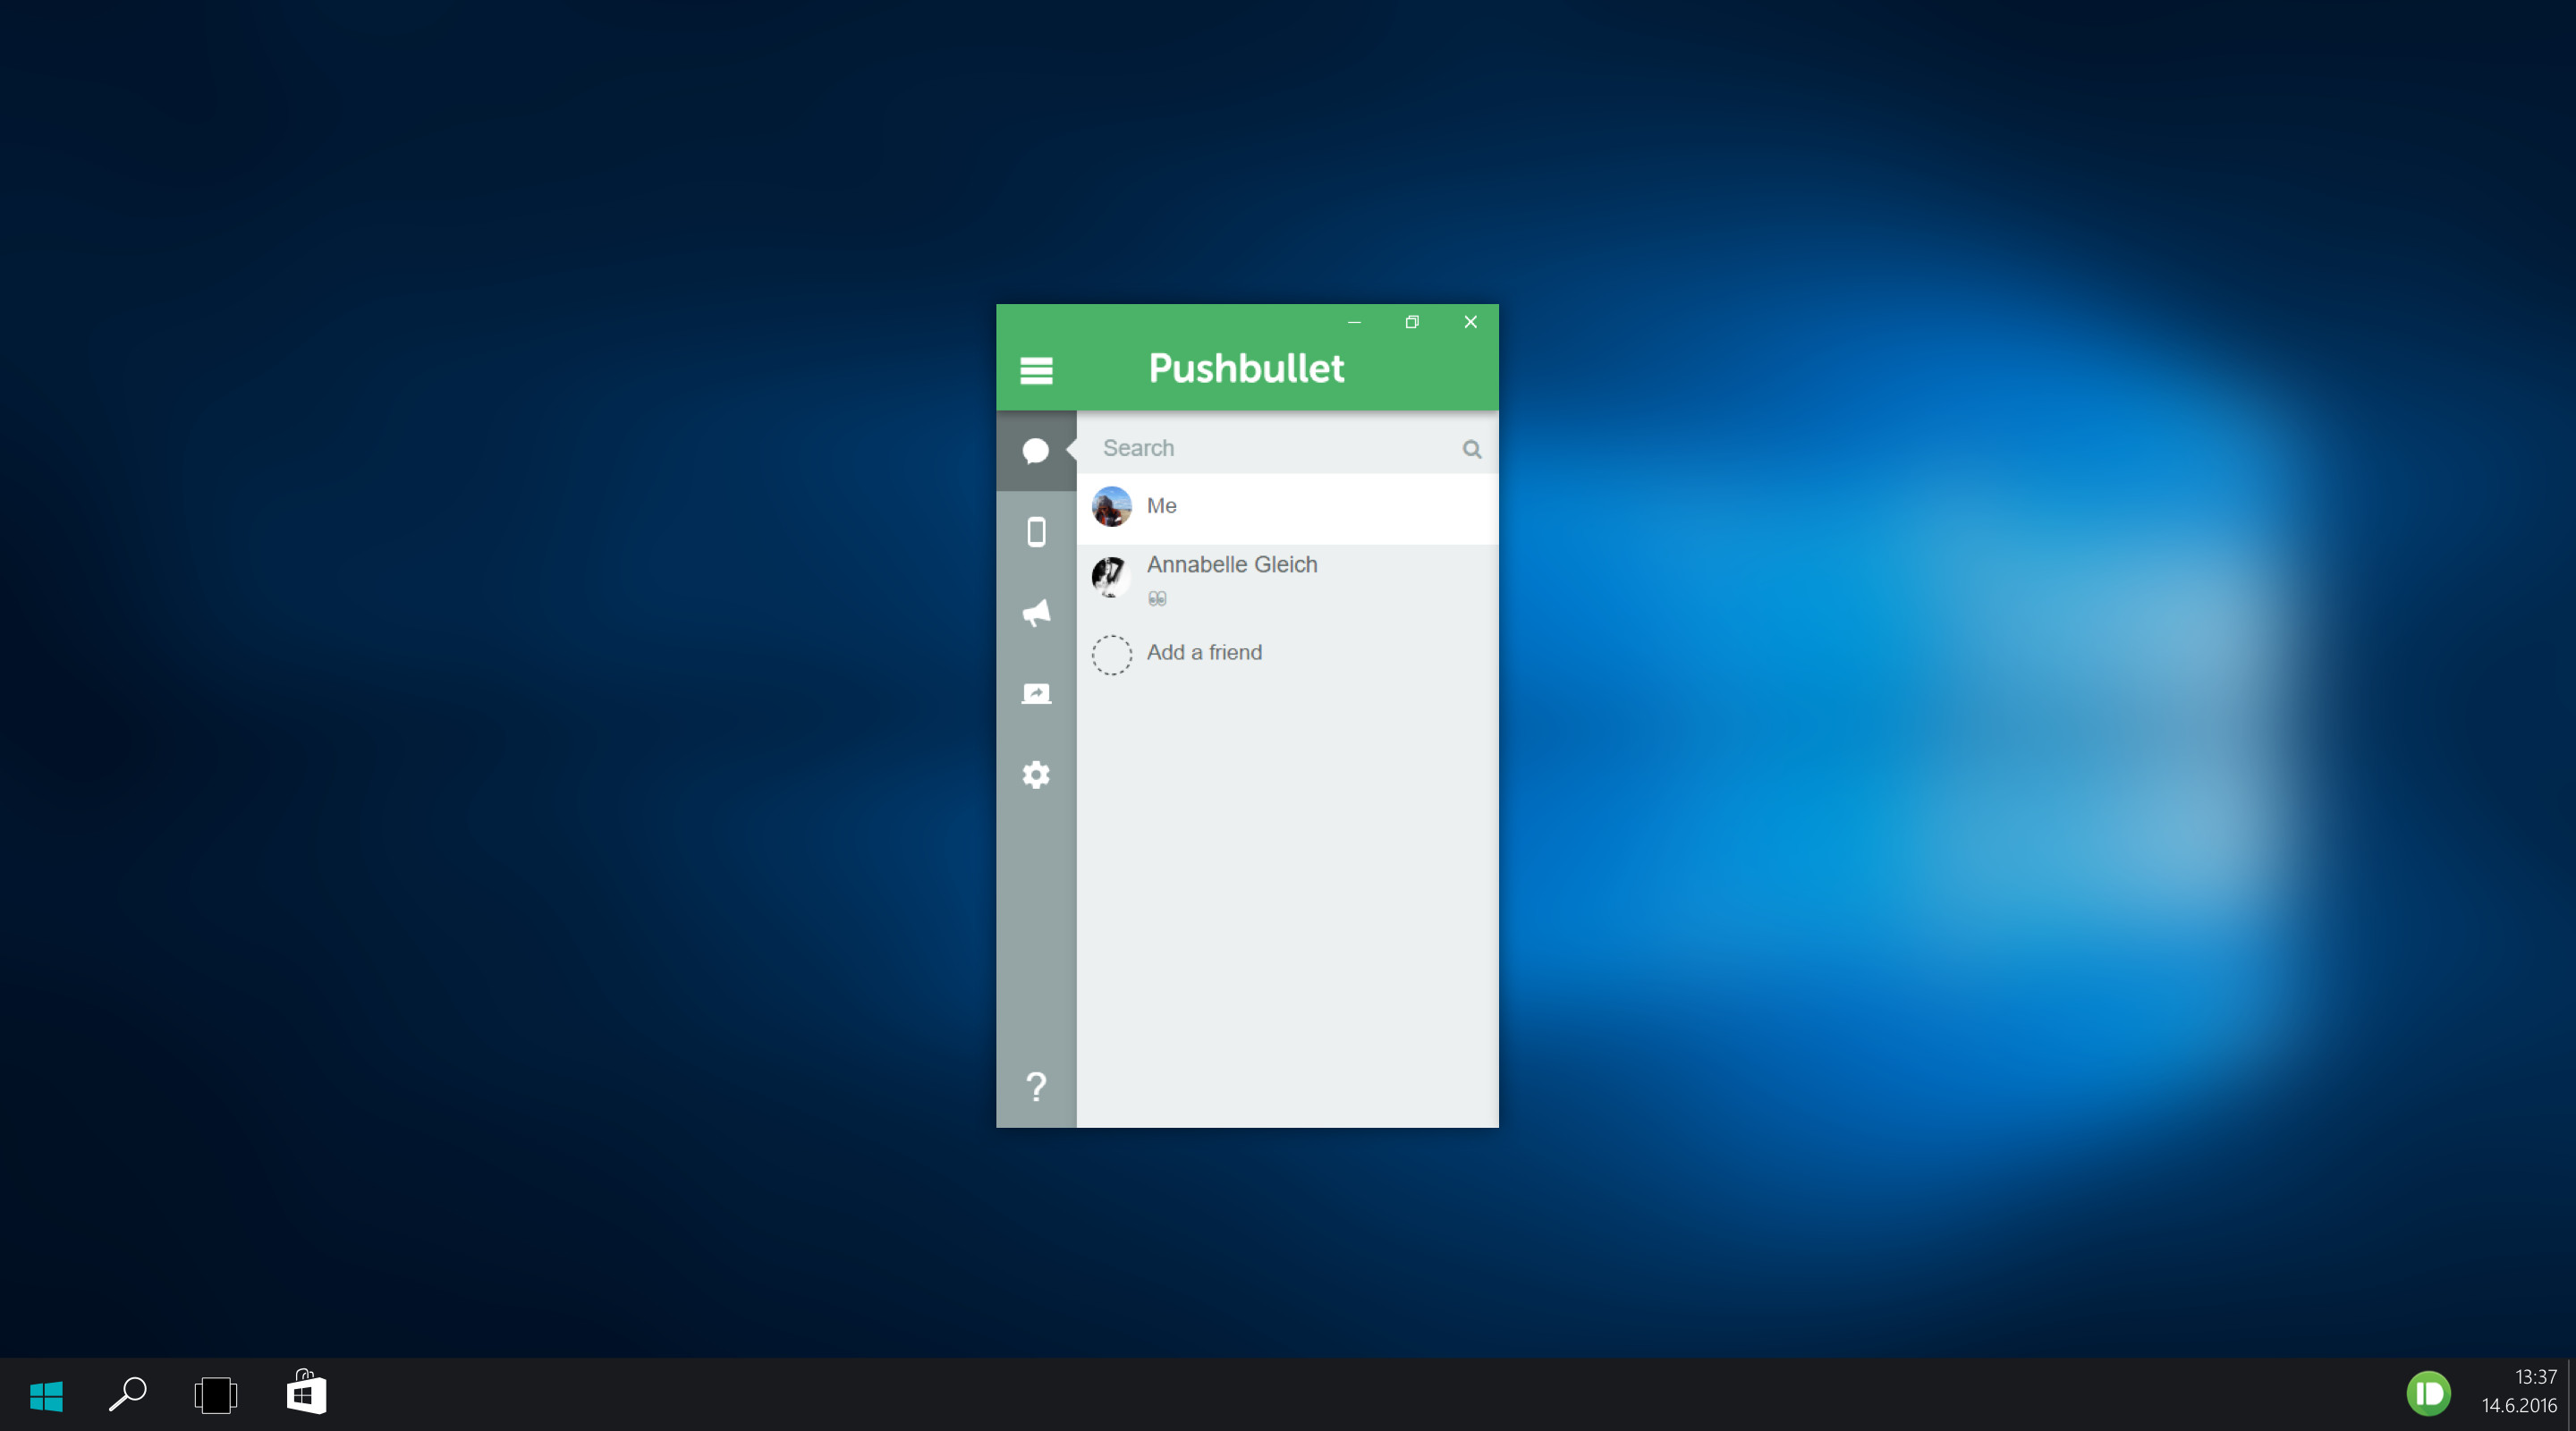
Task: Open the Windows Start menu
Action: coord(46,1395)
